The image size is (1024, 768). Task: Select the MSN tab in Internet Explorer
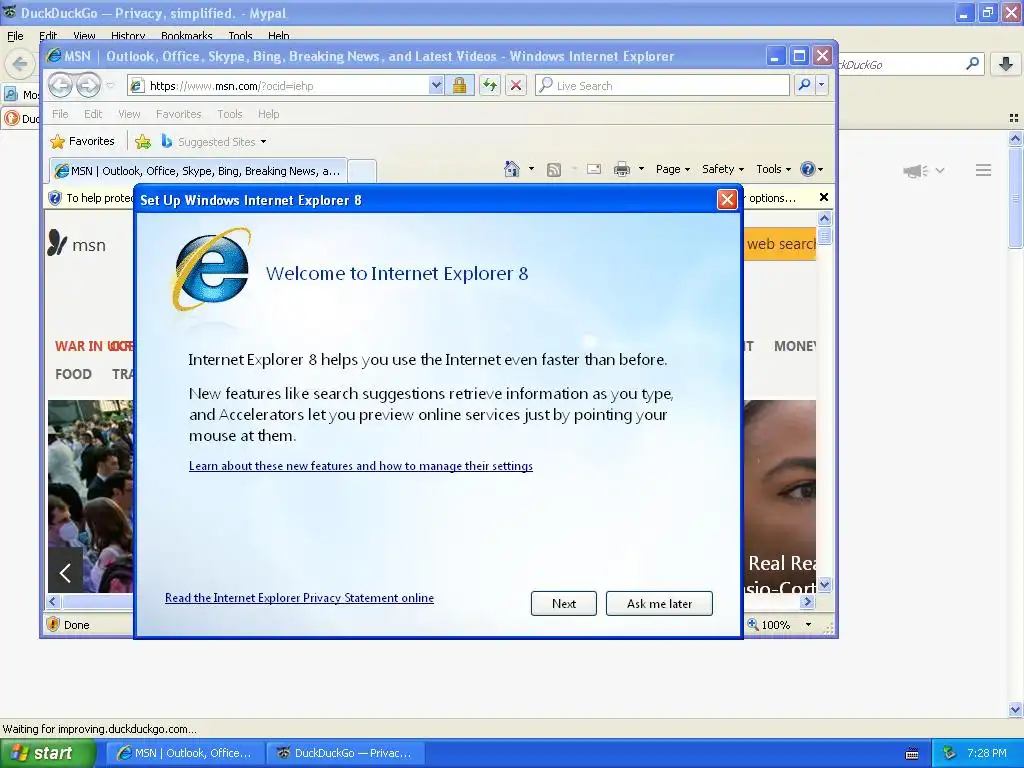point(199,171)
